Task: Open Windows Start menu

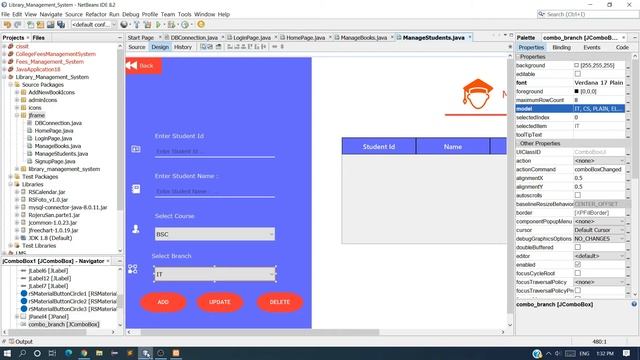Action: 7,353
